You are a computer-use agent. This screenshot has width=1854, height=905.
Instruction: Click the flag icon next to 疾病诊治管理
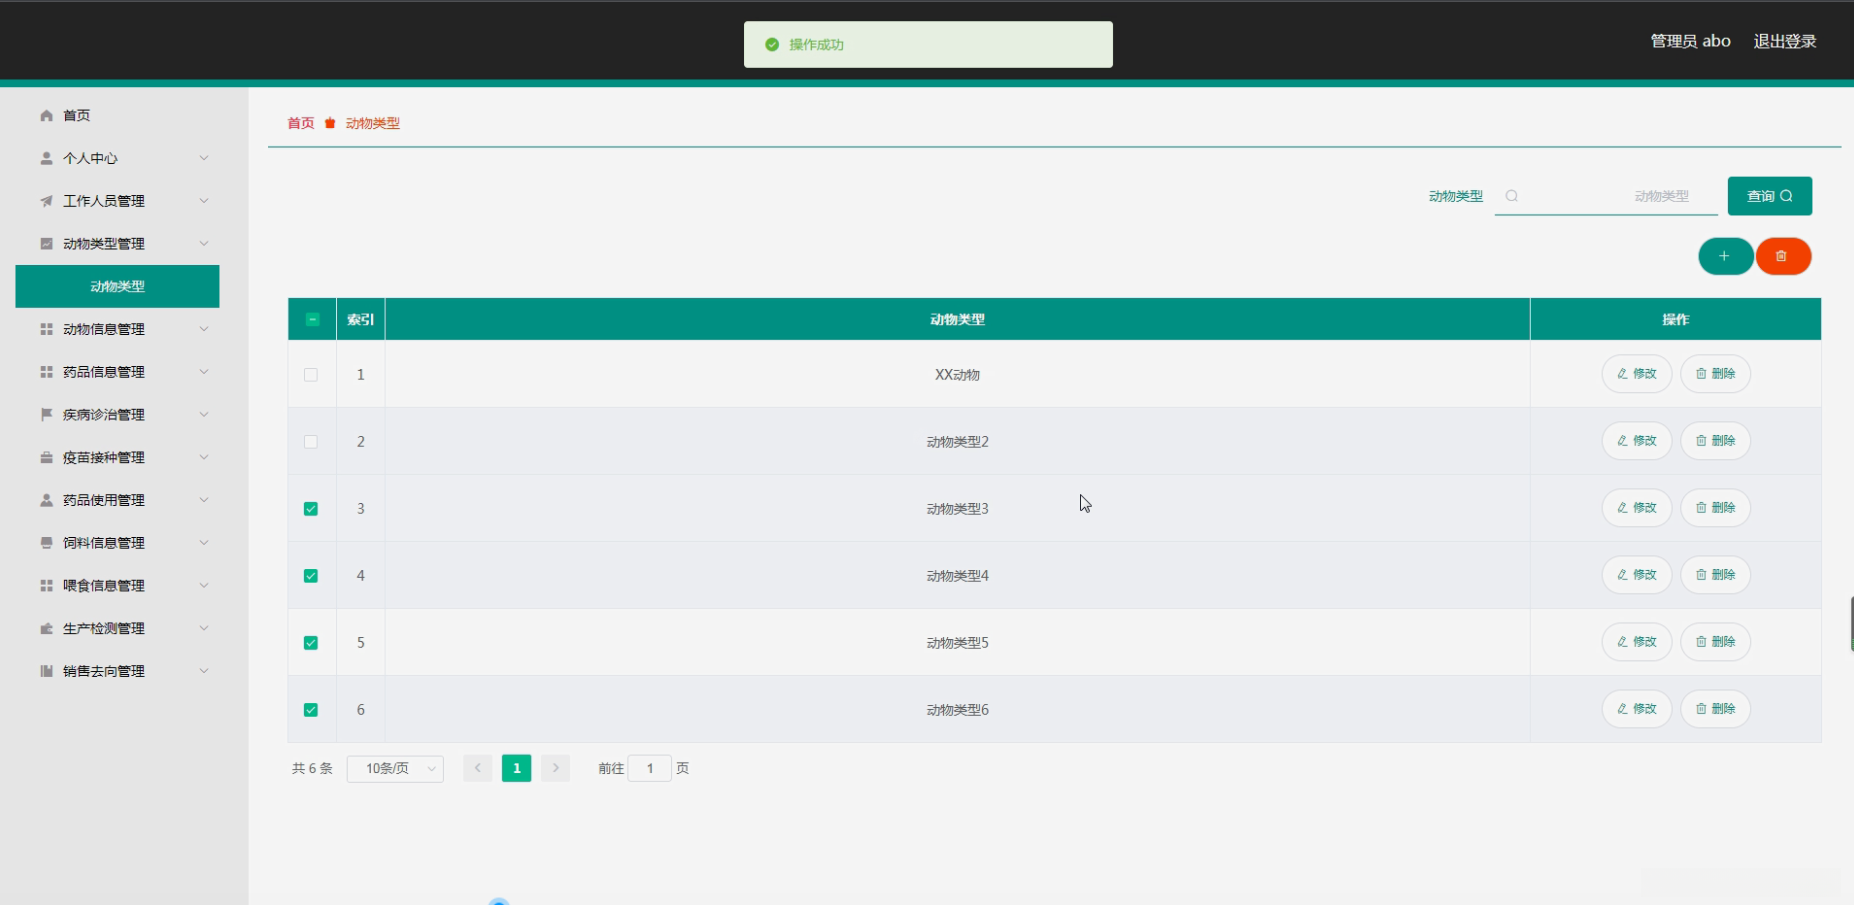[46, 414]
